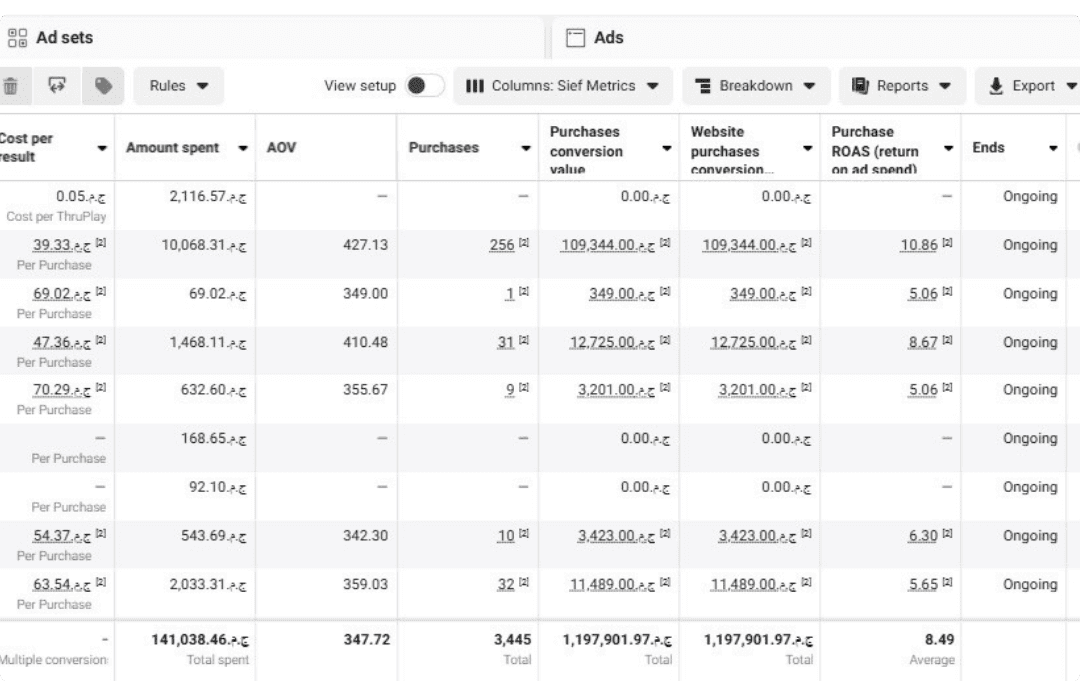Click the 63.54 cost per purchase link
Image resolution: width=1080 pixels, height=695 pixels.
pos(61,585)
